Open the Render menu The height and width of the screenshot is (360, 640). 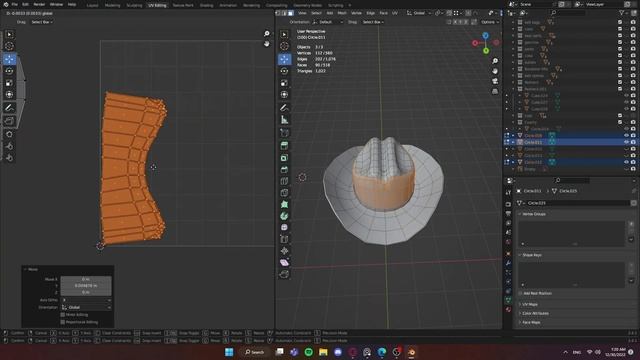pyautogui.click(x=39, y=4)
